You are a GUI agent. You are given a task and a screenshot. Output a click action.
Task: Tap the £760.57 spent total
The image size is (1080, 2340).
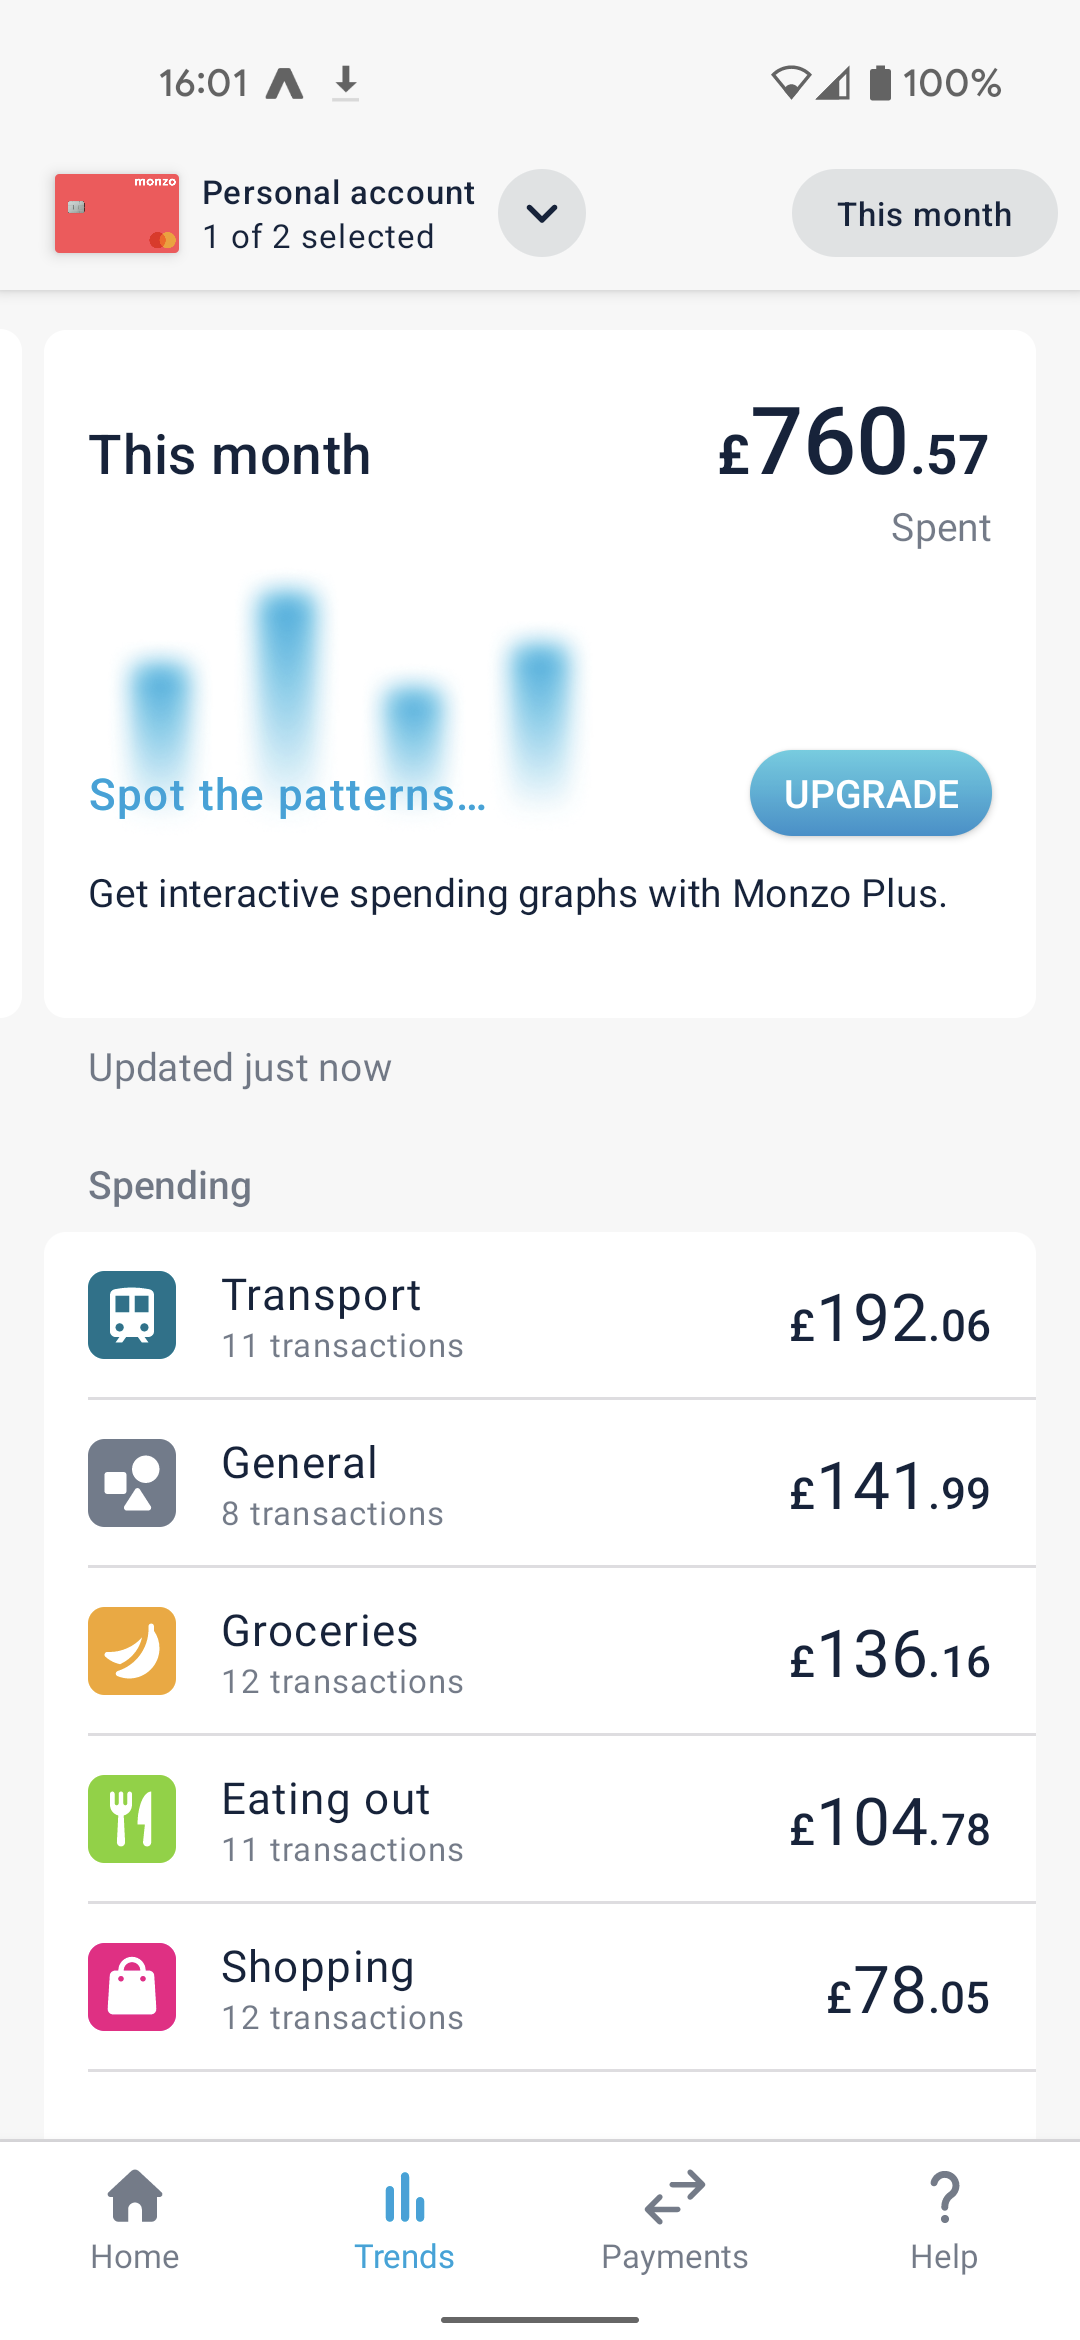853,445
